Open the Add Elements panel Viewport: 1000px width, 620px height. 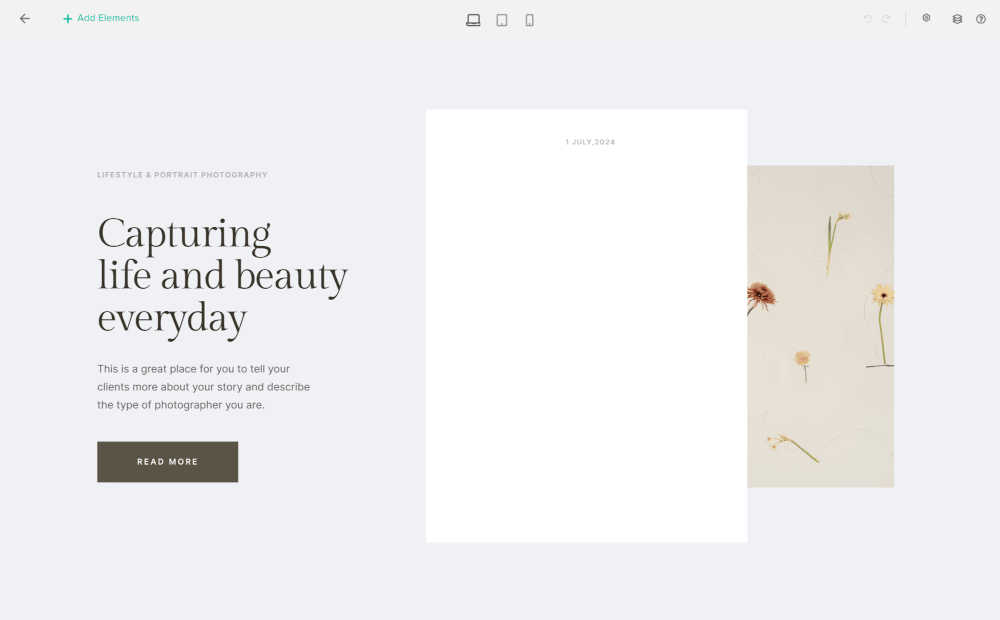[x=101, y=19]
